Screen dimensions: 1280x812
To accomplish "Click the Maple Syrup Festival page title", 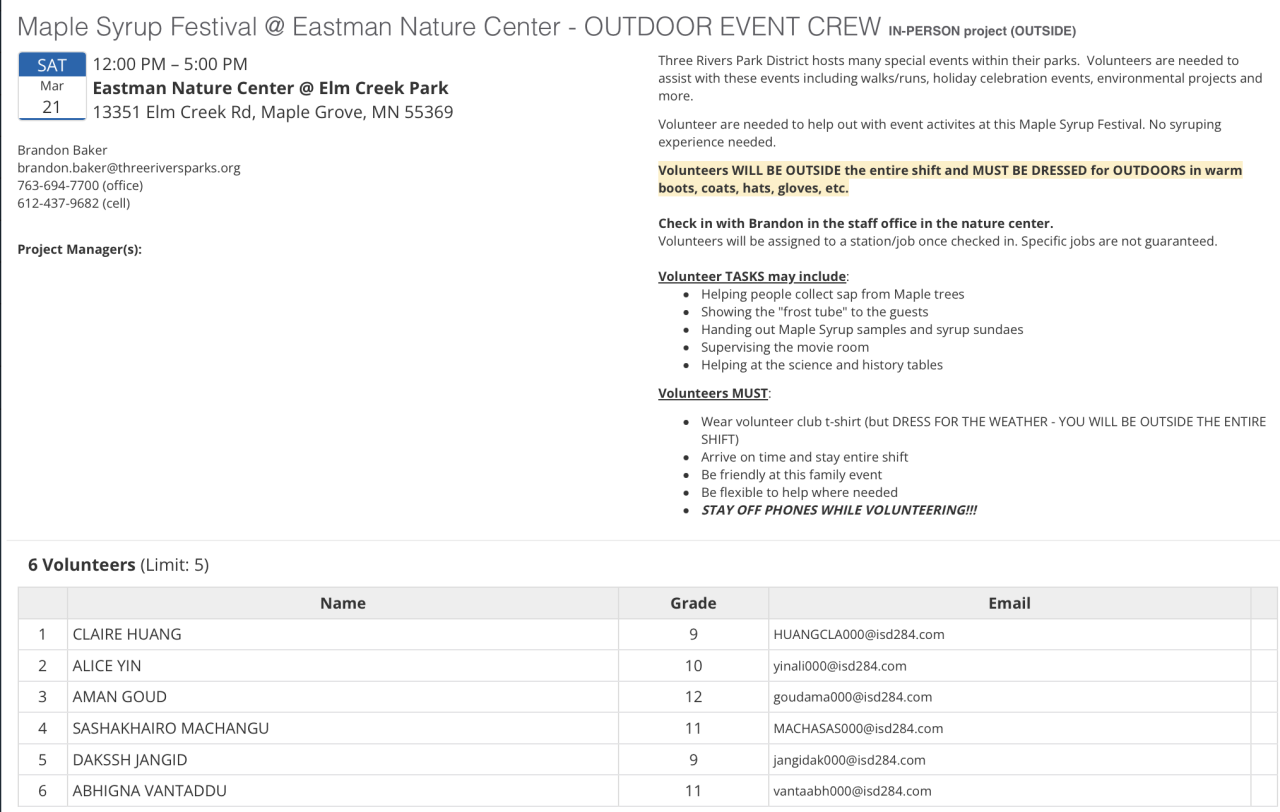I will point(440,27).
